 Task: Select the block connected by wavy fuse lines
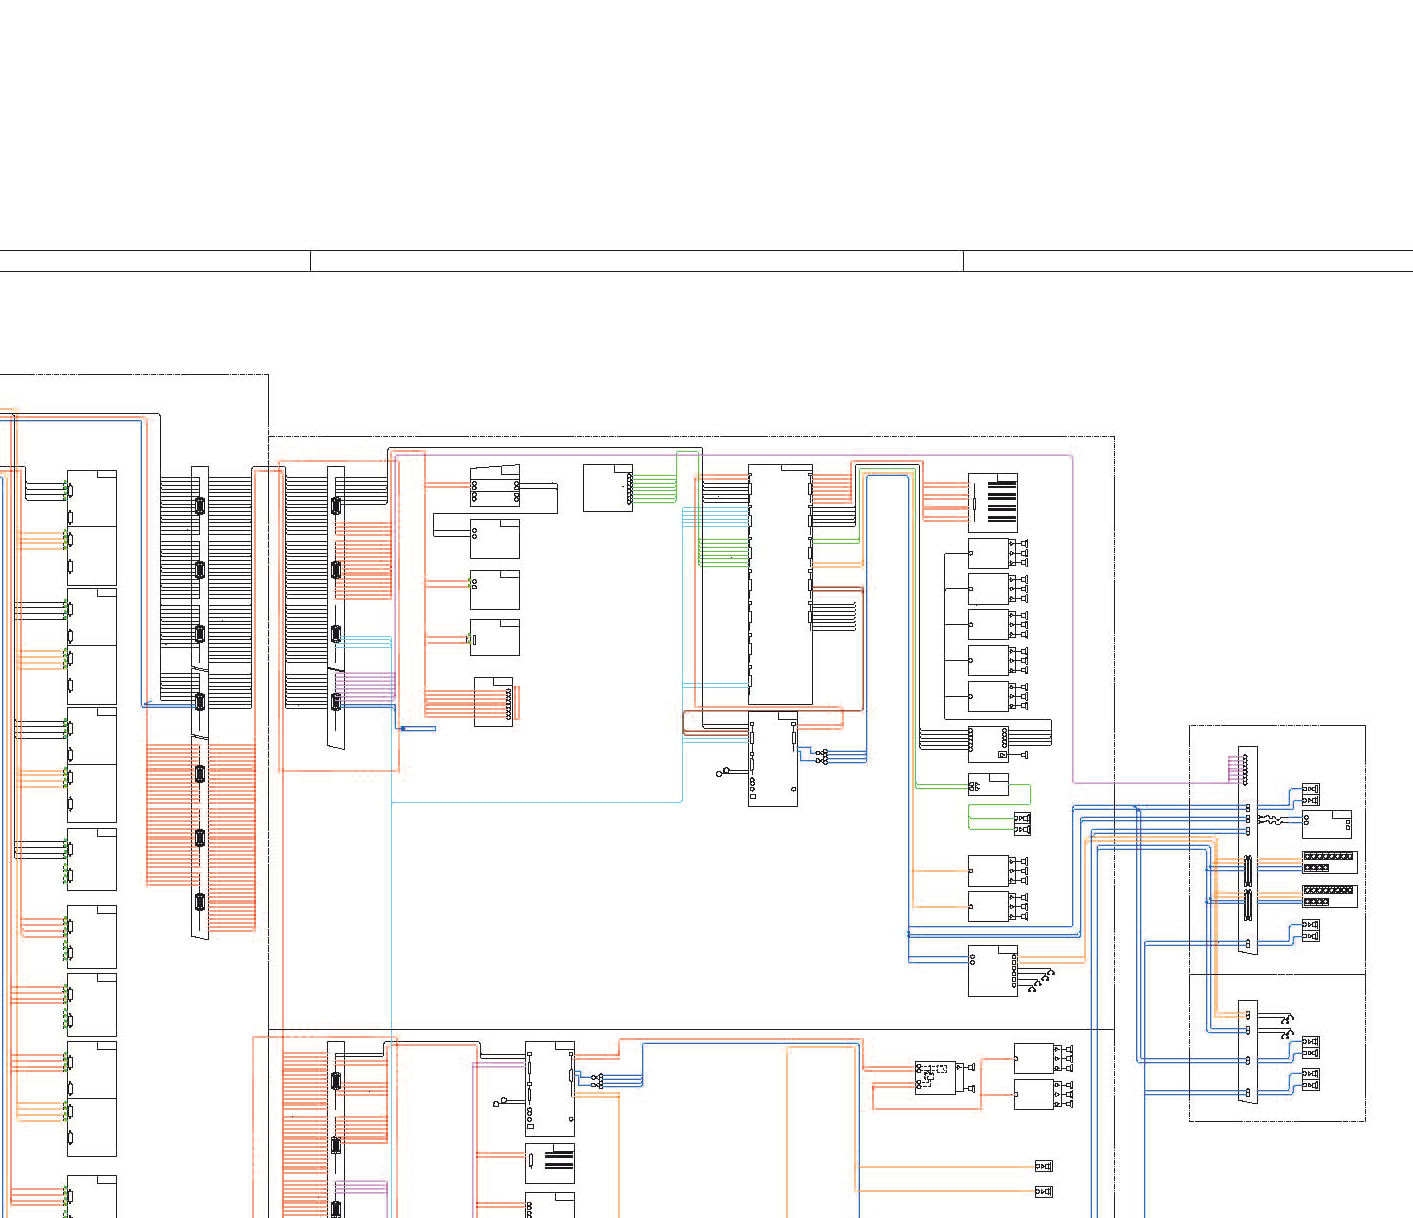pos(1327,825)
